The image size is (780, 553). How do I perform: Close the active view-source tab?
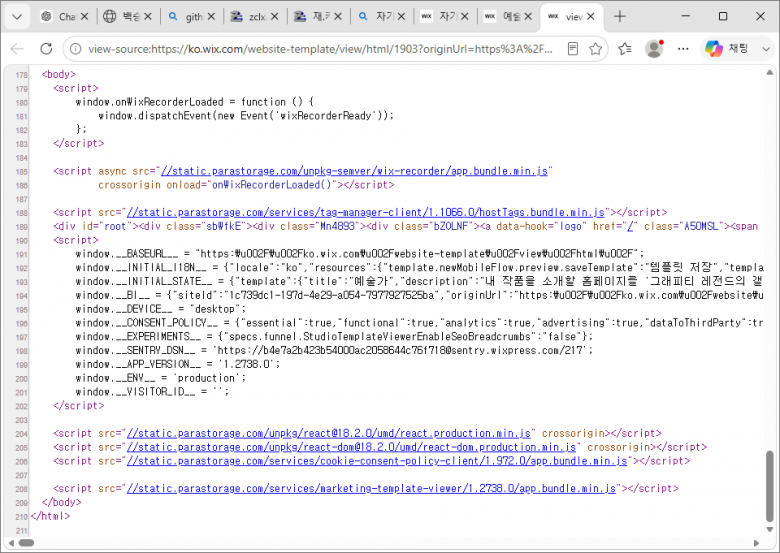click(x=590, y=17)
